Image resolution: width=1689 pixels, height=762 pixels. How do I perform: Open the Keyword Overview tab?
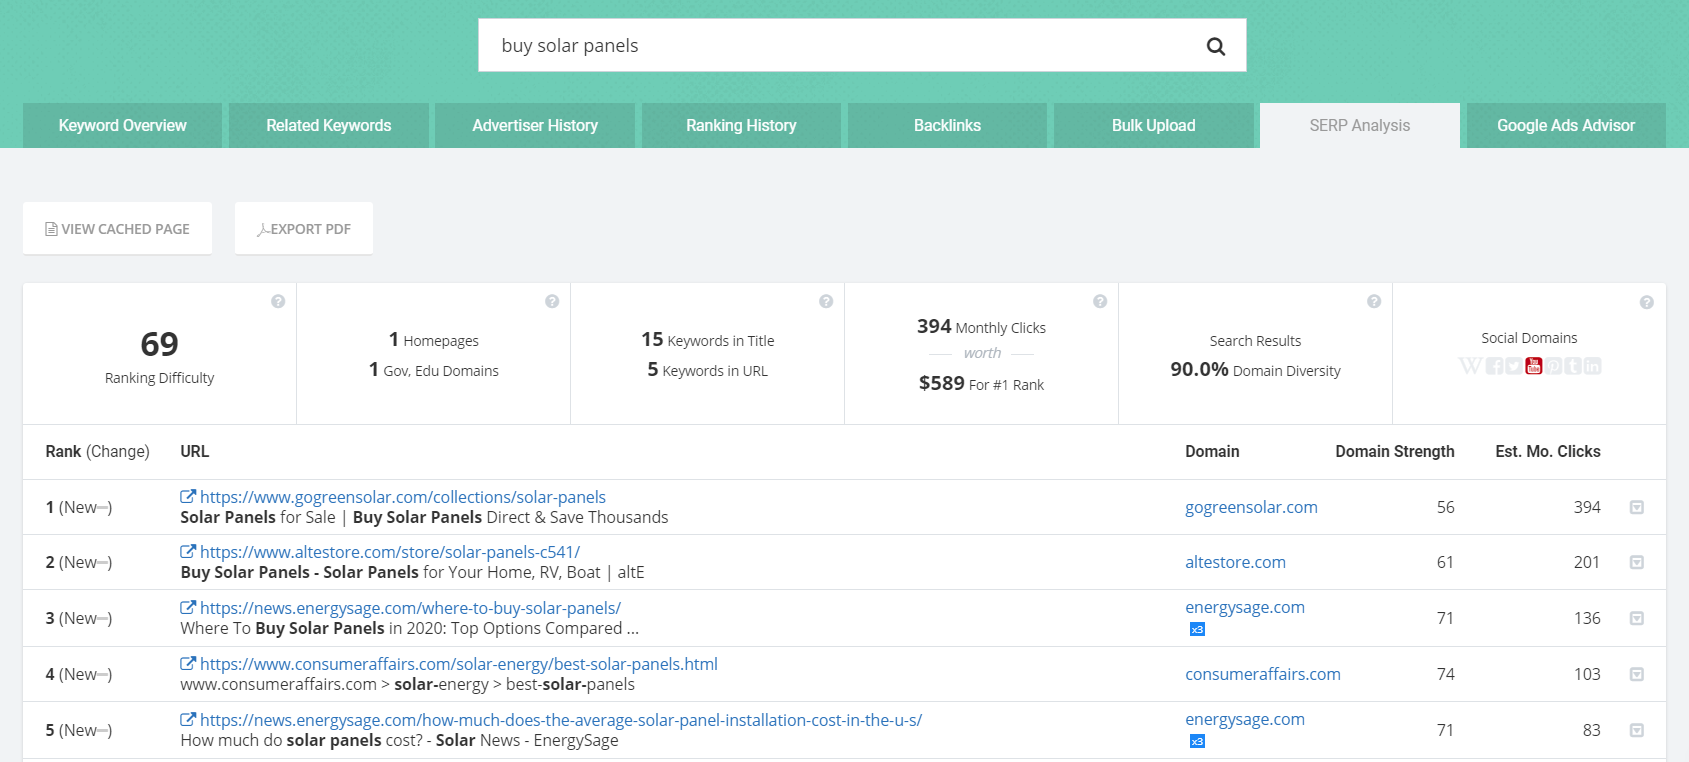point(122,125)
